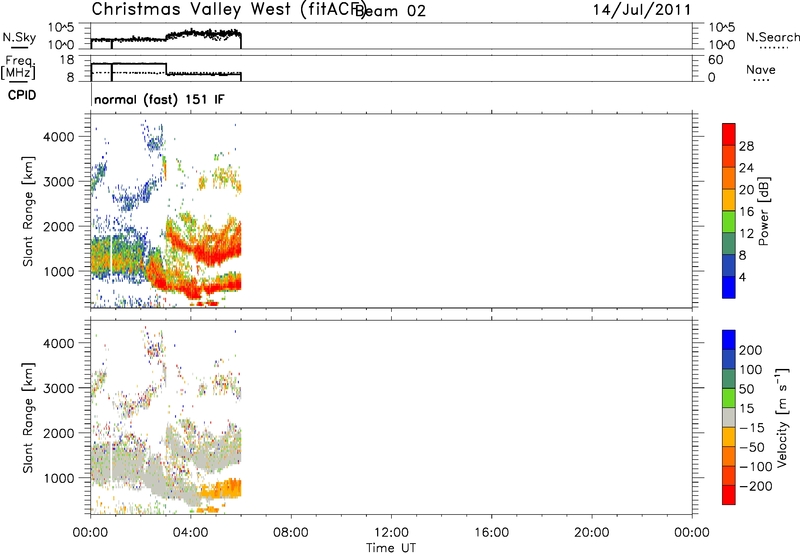Click the "28" label on the power scale

(746, 146)
